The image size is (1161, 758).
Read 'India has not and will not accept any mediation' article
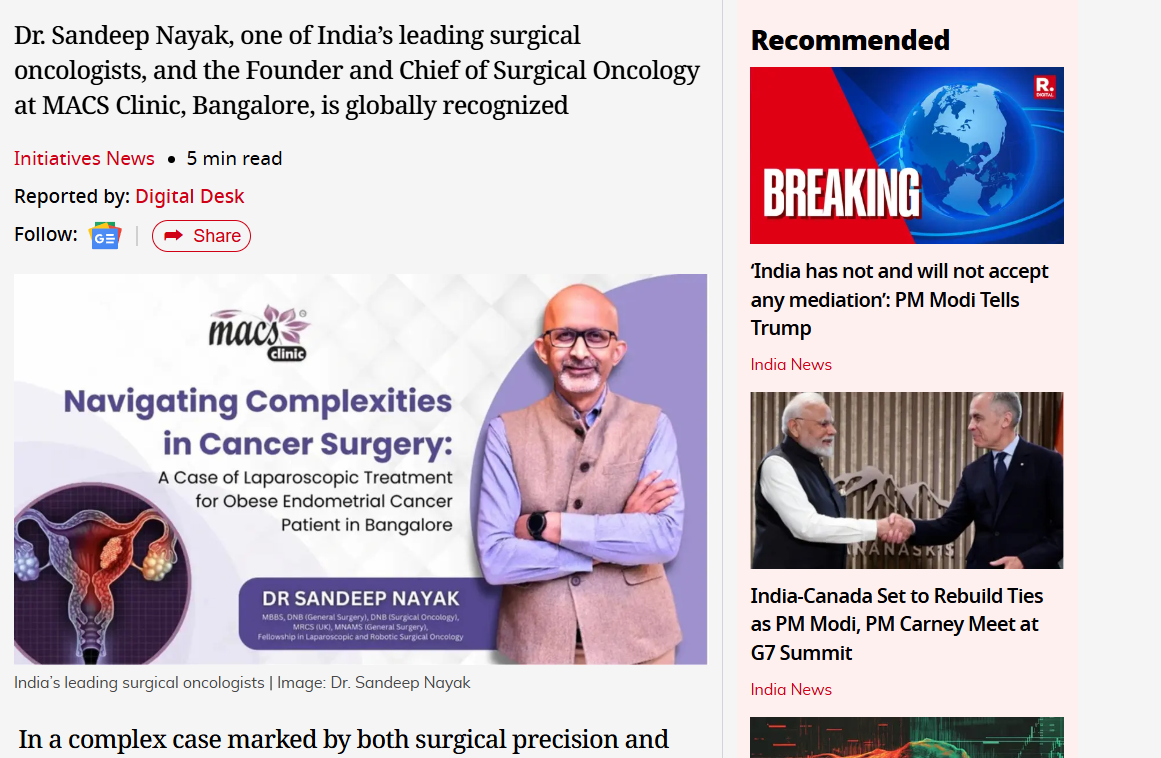pos(899,299)
